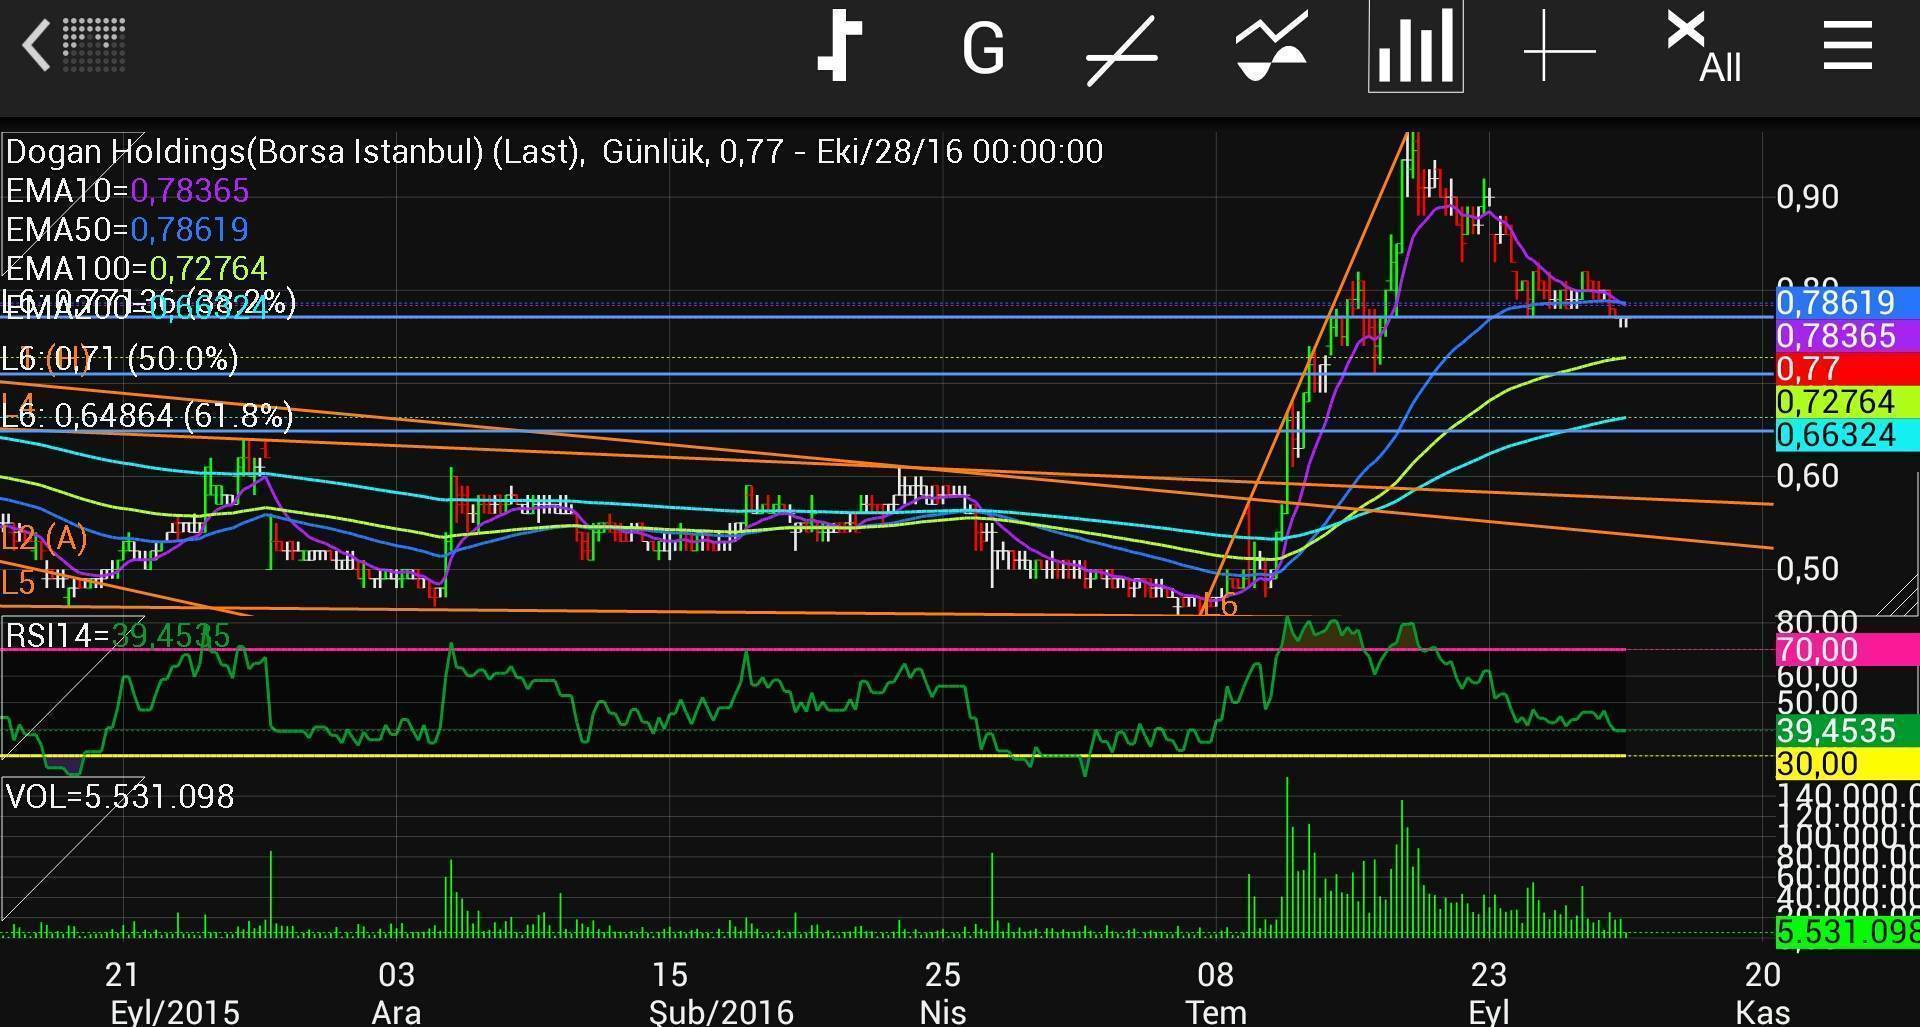1920x1027 pixels.
Task: Tap the VOL=5.531.098 label
Action: [x=120, y=796]
